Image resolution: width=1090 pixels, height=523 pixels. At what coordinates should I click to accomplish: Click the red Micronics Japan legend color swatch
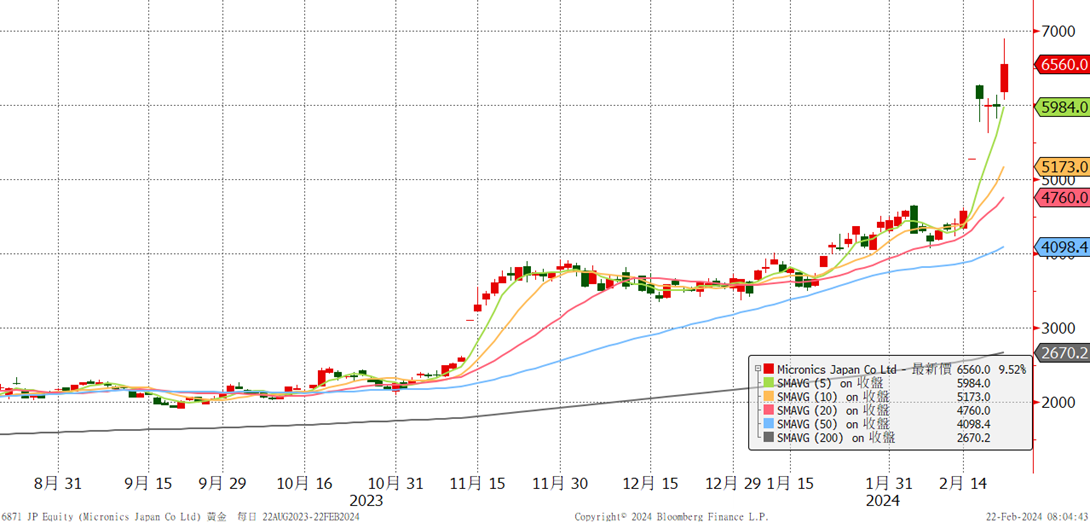pos(768,369)
